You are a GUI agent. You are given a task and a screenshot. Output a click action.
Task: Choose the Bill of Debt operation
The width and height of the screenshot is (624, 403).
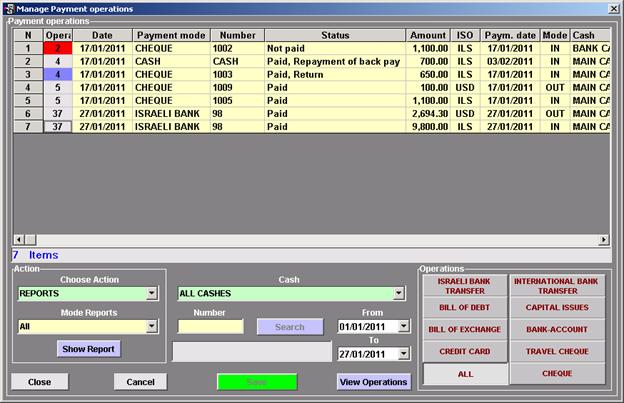465,307
